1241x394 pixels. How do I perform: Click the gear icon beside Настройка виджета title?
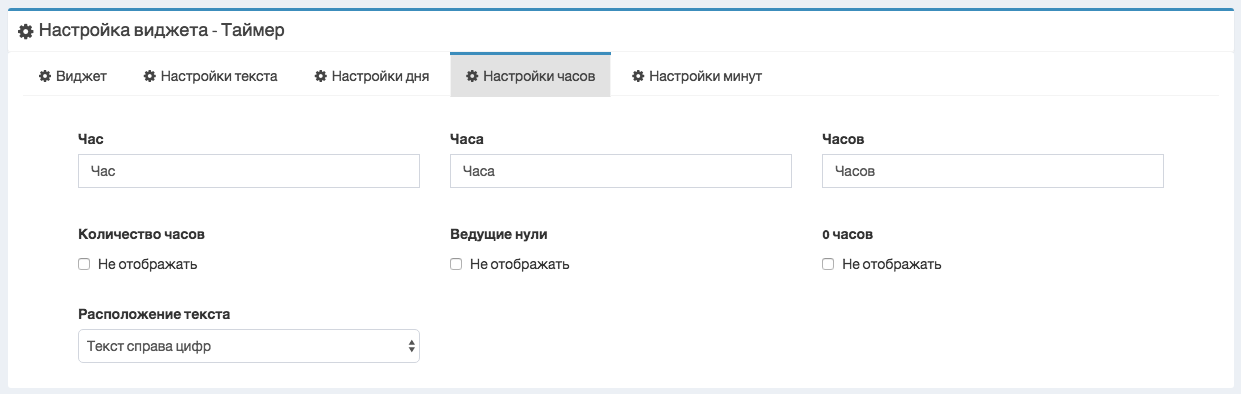click(26, 32)
